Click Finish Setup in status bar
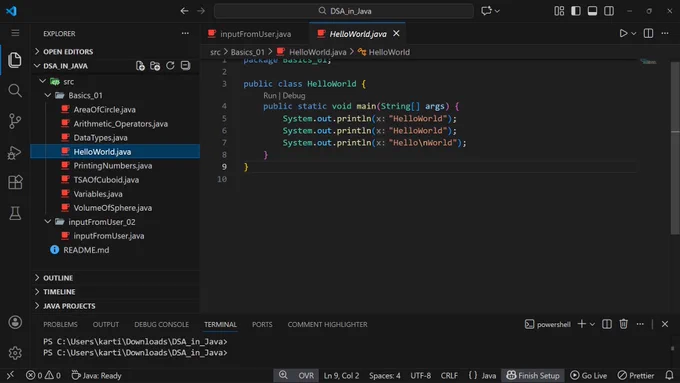680x383 pixels. [x=533, y=376]
